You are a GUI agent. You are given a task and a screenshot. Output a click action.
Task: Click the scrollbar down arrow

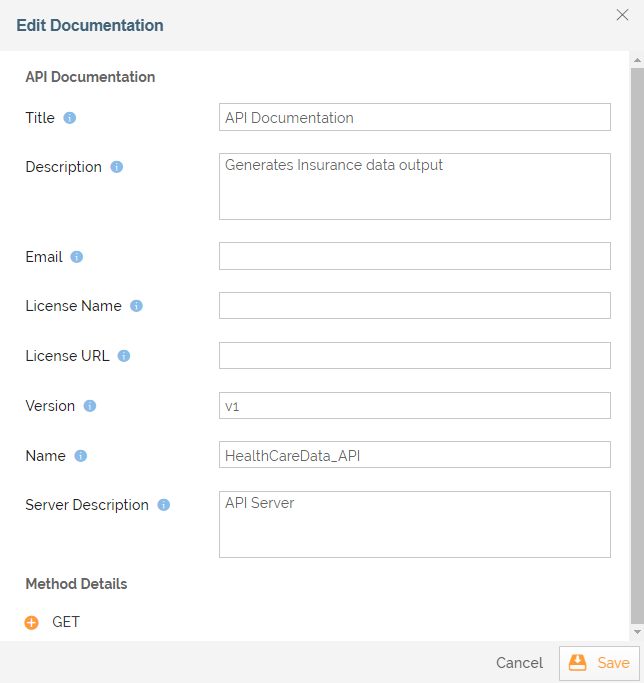637,633
